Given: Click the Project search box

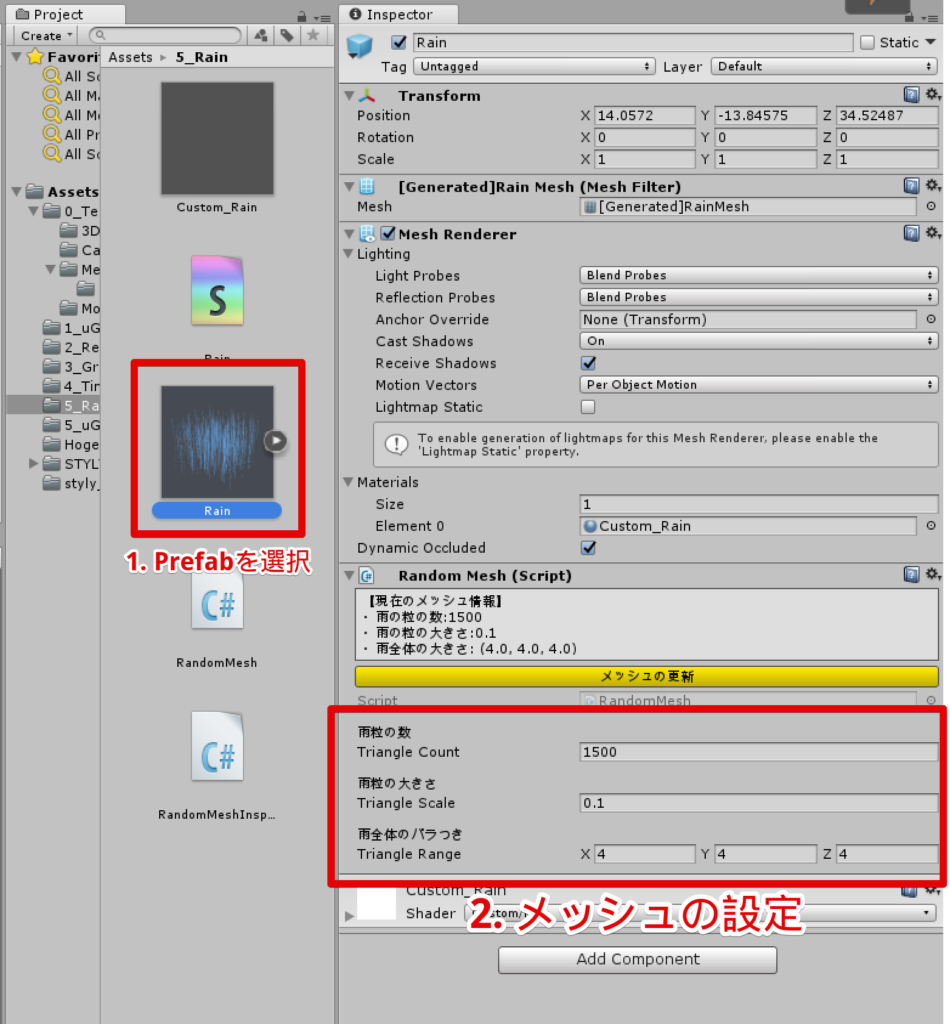Looking at the screenshot, I should click(166, 35).
